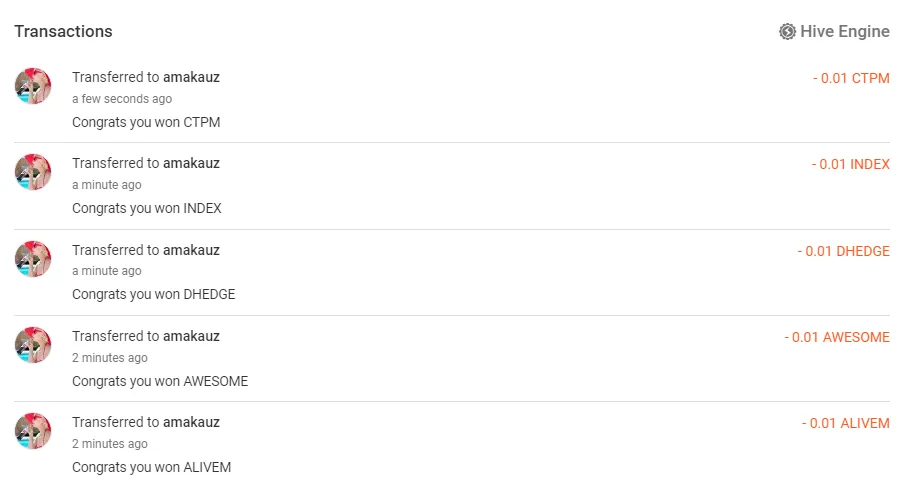The width and height of the screenshot is (905, 488).
Task: Open amakauz link in DHEDGE transfer
Action: 191,250
